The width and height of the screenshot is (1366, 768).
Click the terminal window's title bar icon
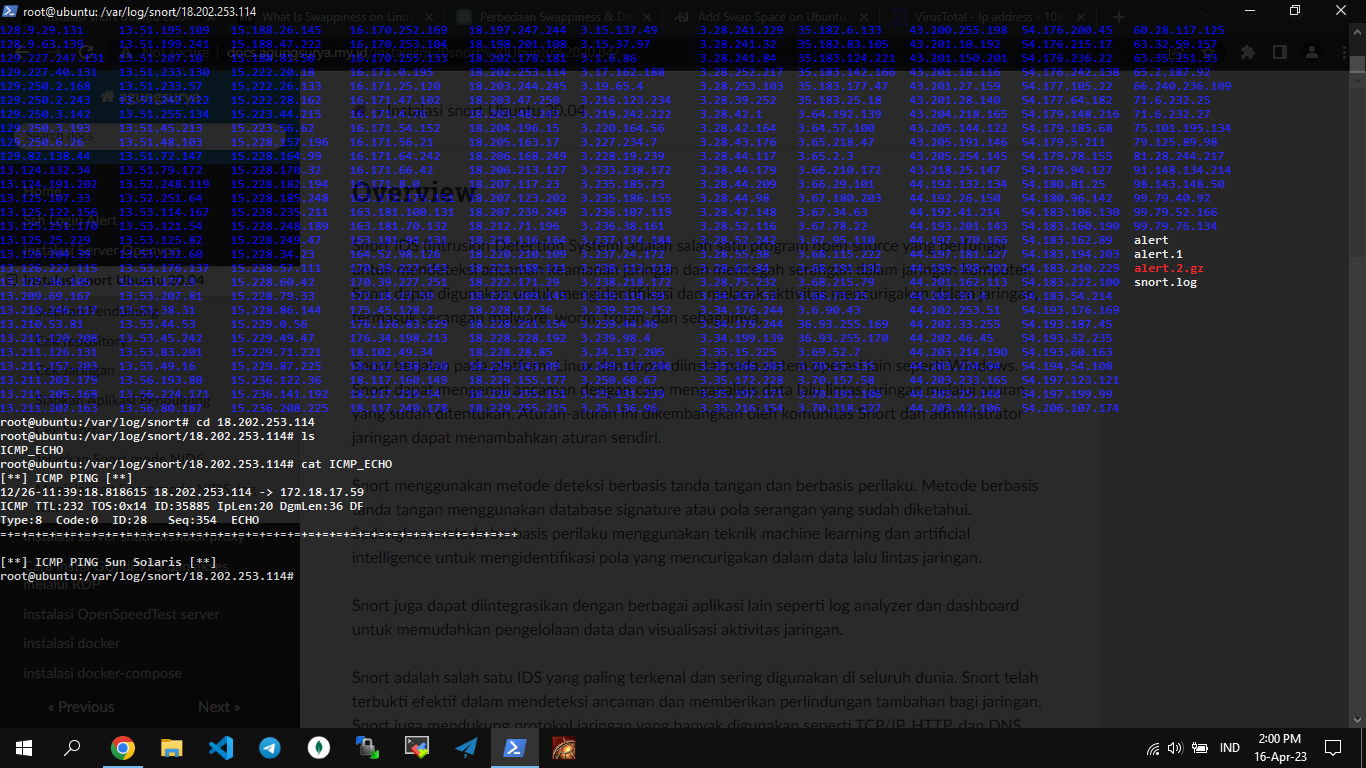coord(11,10)
